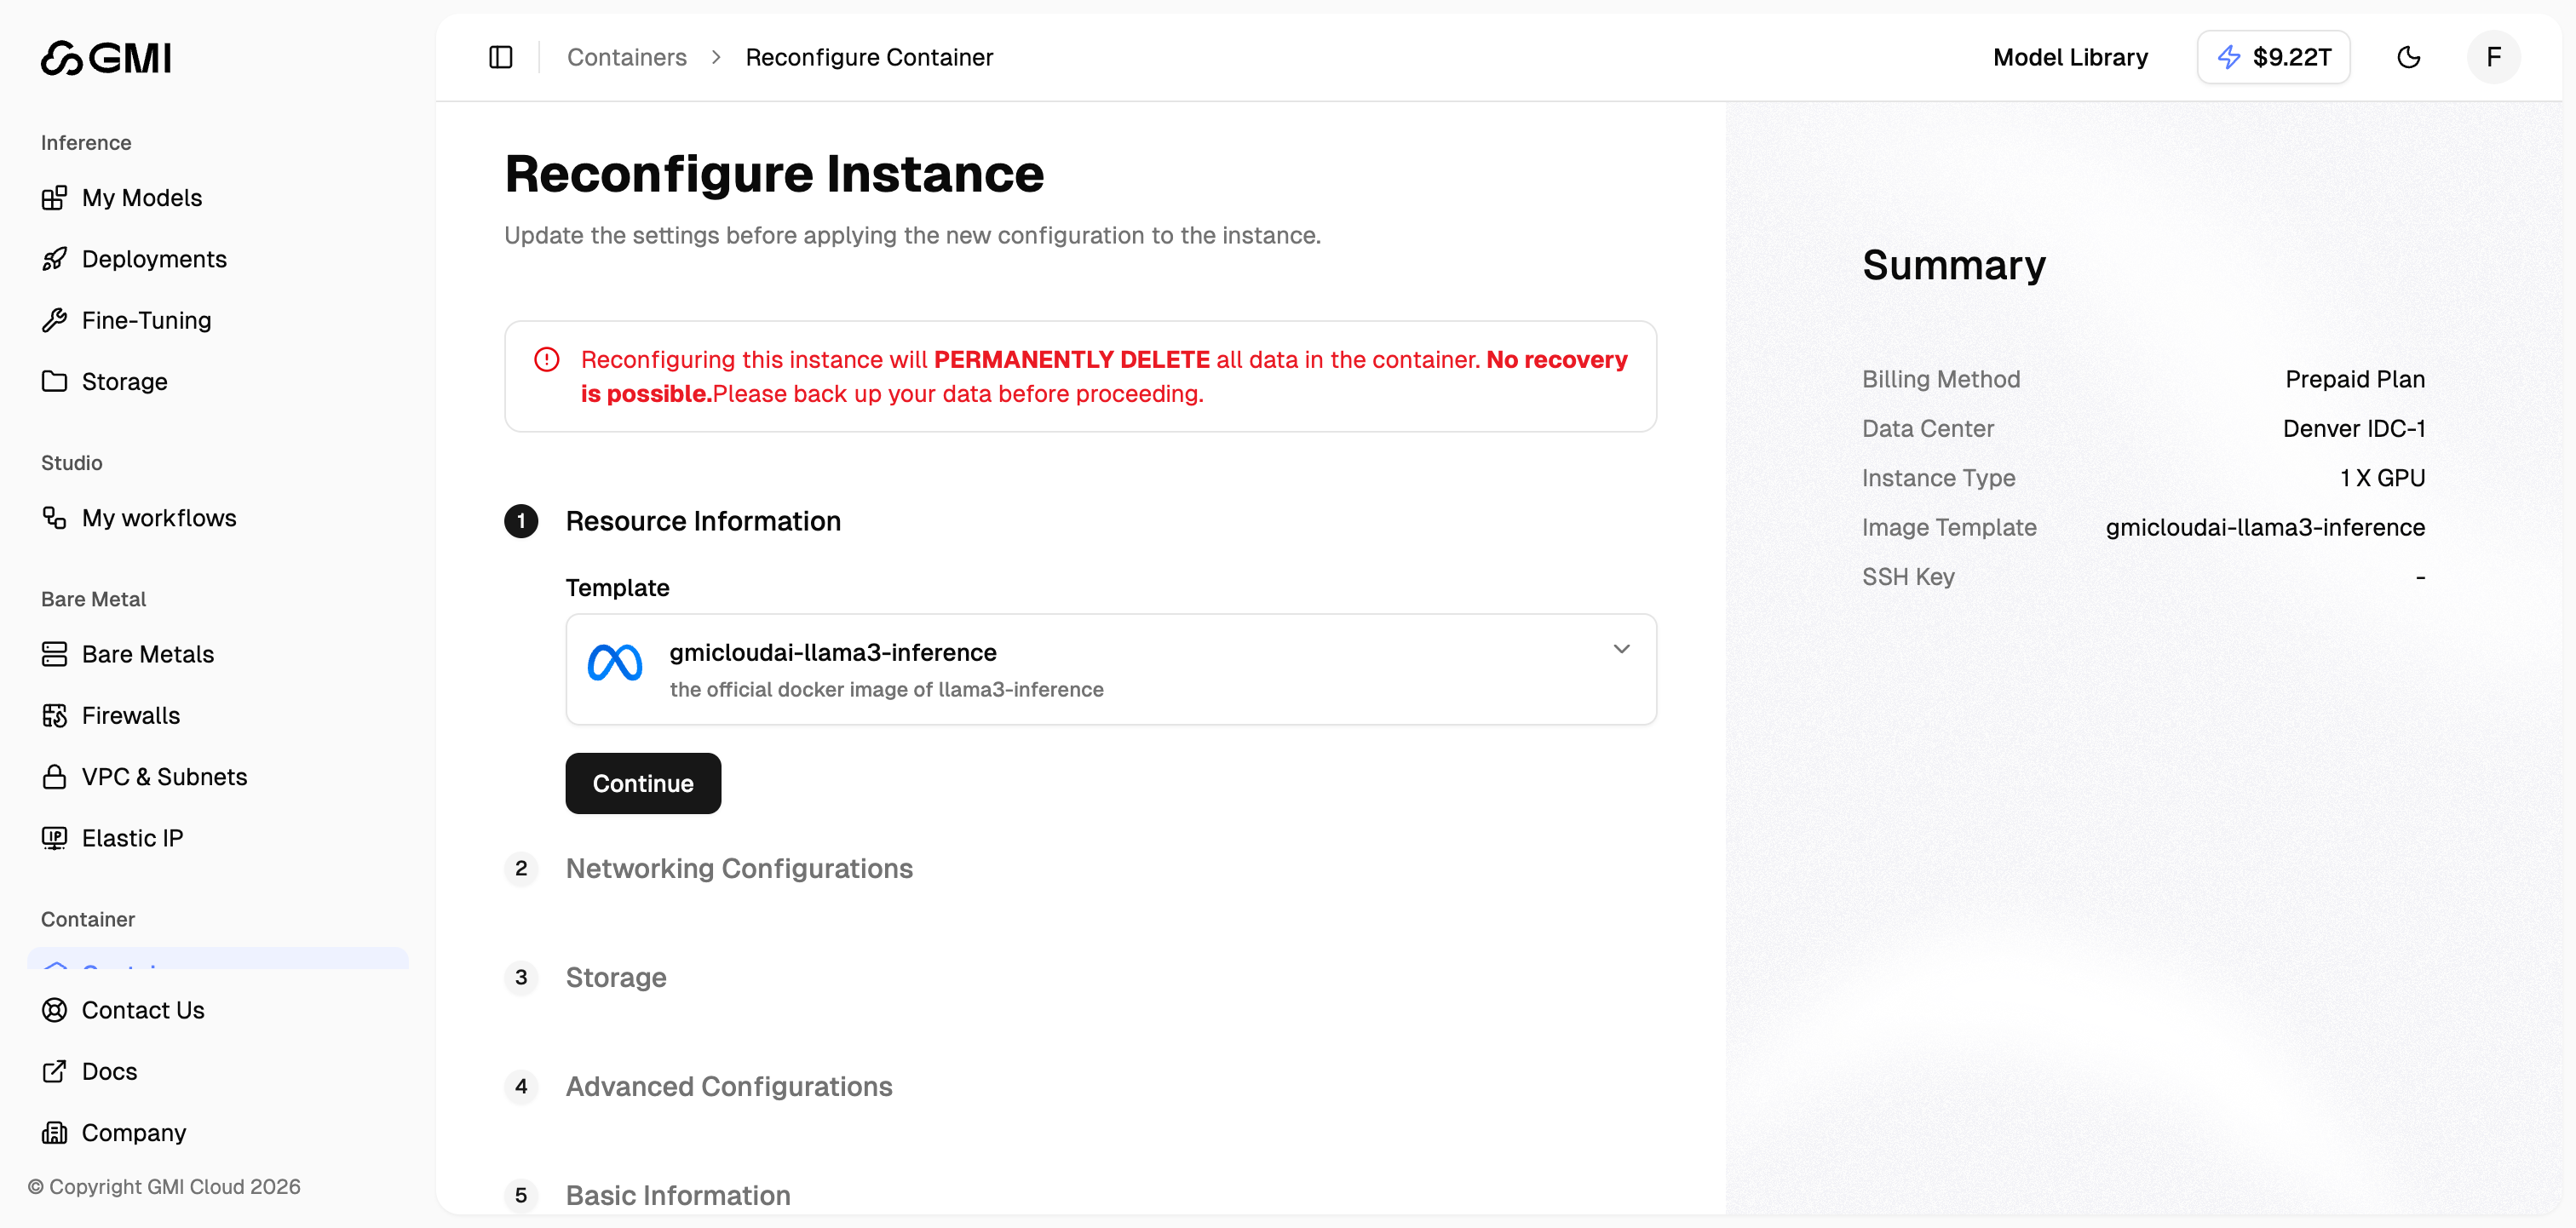2576x1228 pixels.
Task: Expand the template dropdown for gmicloudai-llama3-inference
Action: click(1621, 648)
